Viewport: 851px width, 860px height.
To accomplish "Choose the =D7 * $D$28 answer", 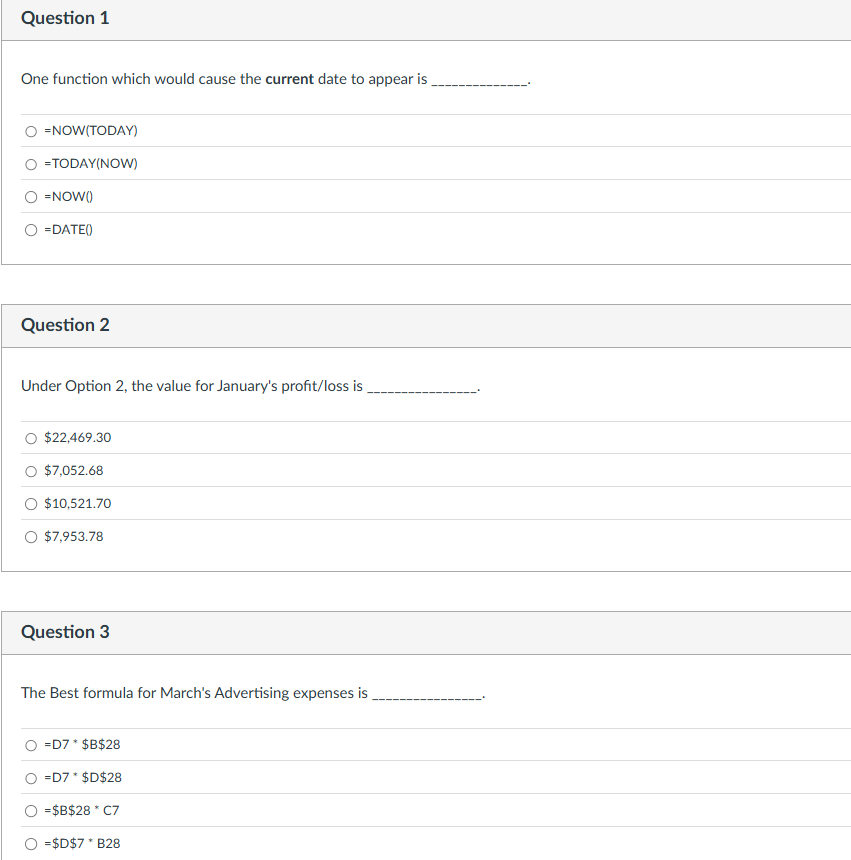I will [31, 777].
